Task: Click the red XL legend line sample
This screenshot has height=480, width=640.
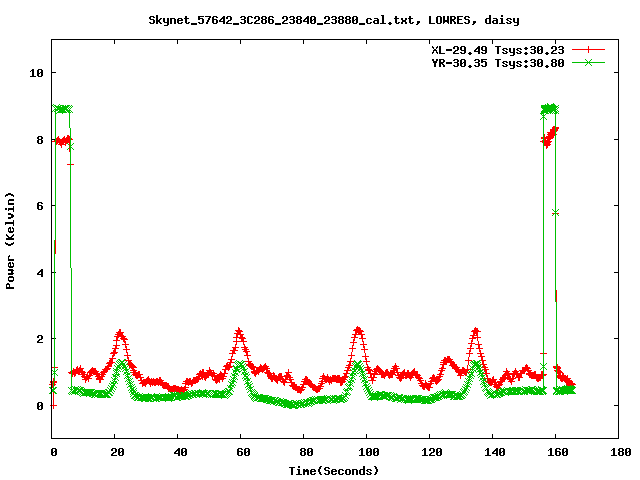Action: click(588, 50)
